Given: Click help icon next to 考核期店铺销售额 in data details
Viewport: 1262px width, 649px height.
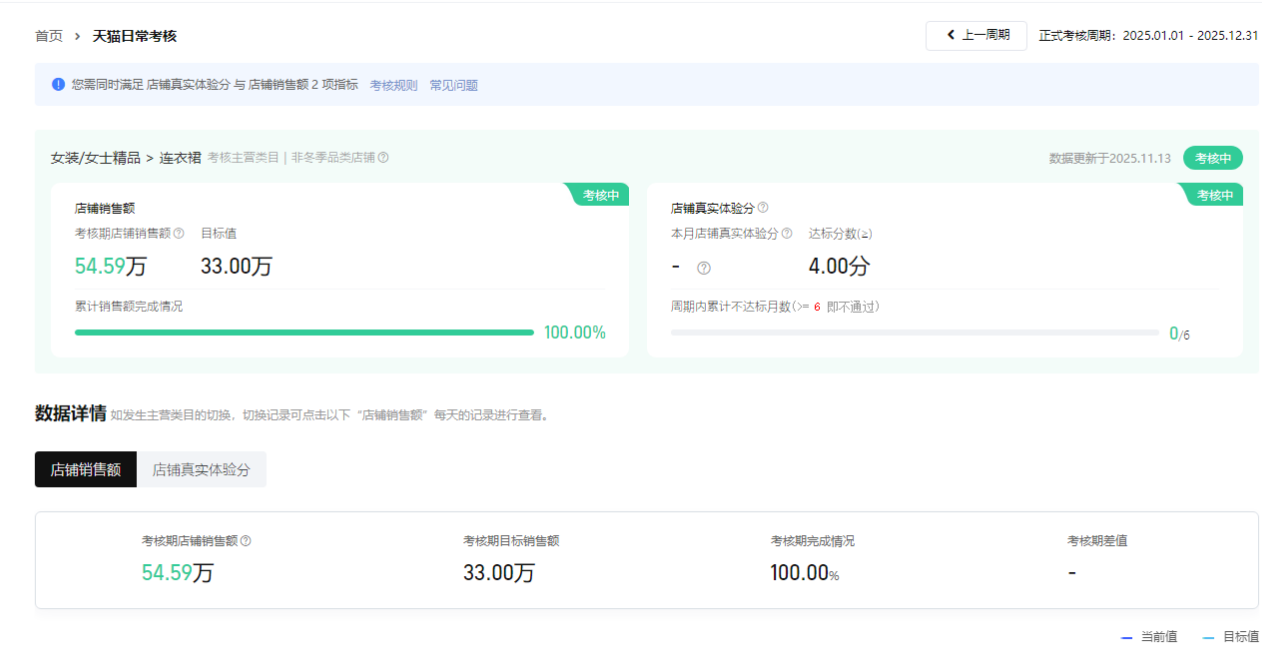Looking at the screenshot, I should click(x=246, y=541).
